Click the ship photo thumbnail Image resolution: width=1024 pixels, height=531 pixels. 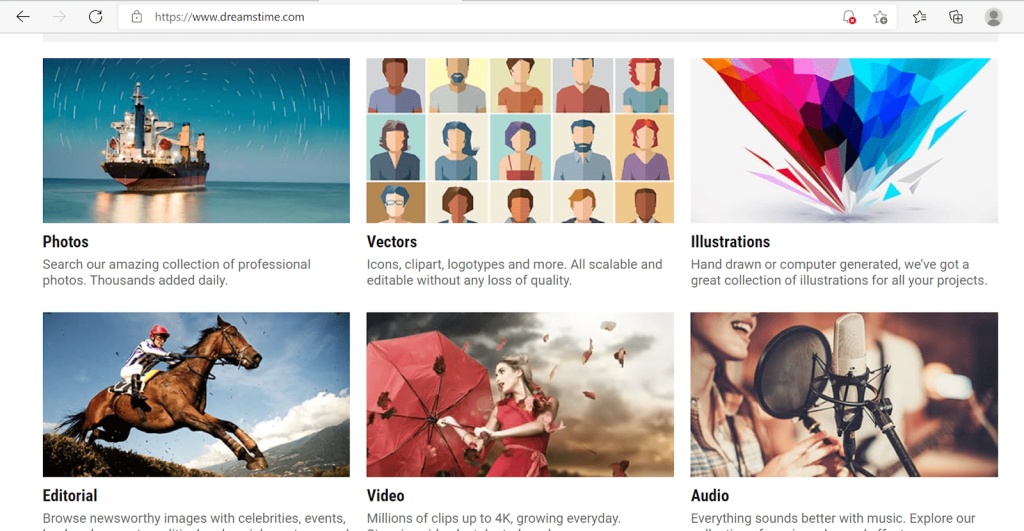click(x=196, y=140)
